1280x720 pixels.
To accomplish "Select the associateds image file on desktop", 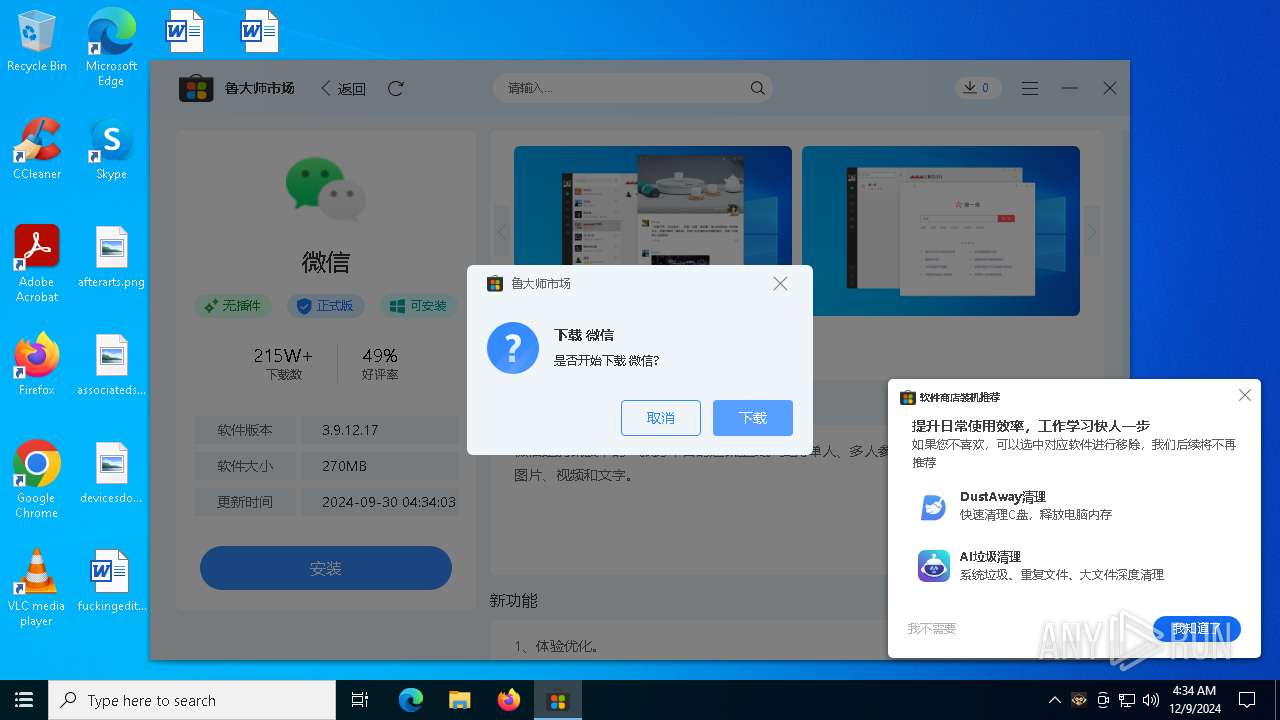I will point(111,365).
